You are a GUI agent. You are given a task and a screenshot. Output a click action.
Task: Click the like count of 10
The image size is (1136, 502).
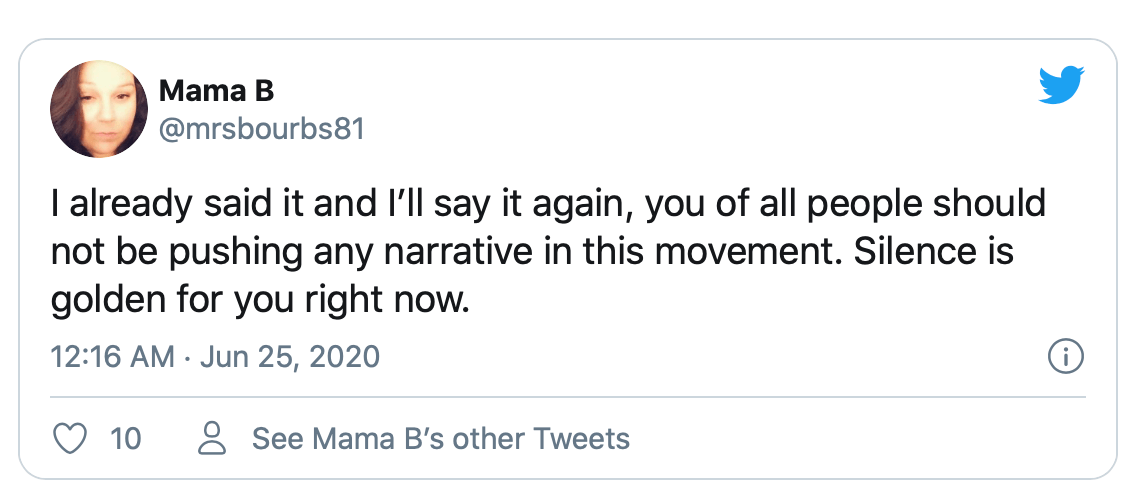tap(125, 438)
